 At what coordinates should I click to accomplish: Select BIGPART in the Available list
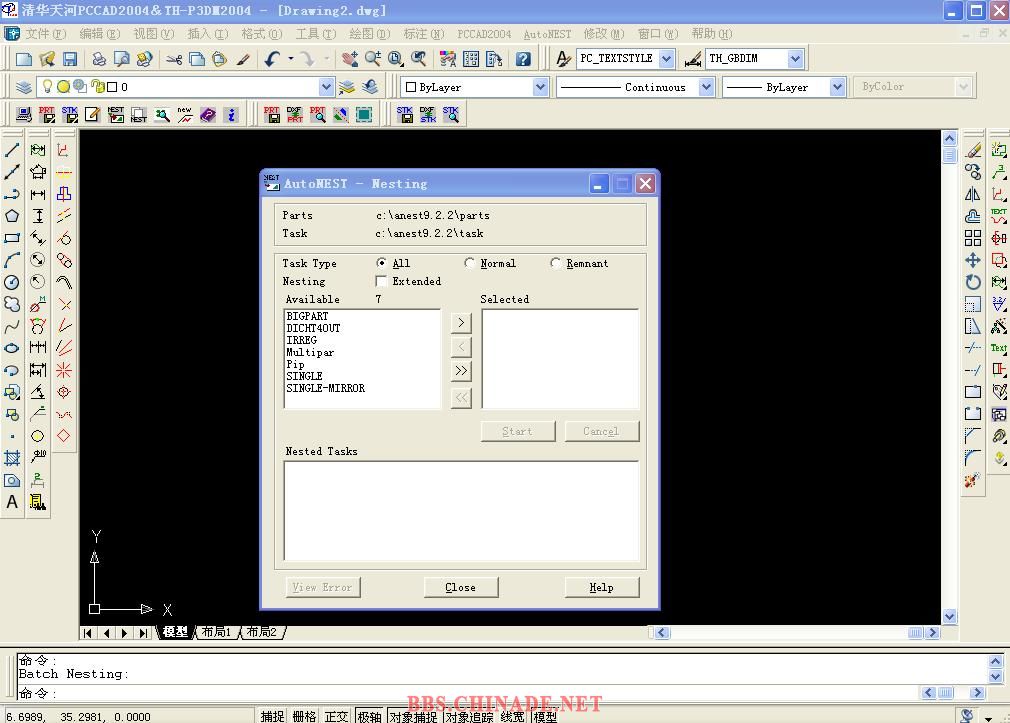[x=307, y=316]
